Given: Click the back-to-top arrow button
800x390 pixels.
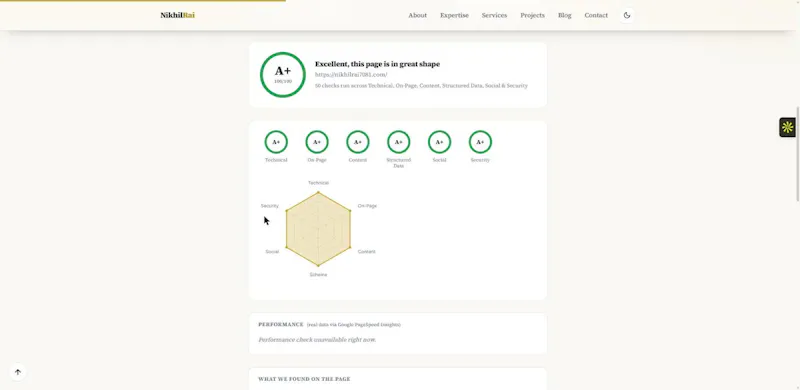Looking at the screenshot, I should [18, 372].
